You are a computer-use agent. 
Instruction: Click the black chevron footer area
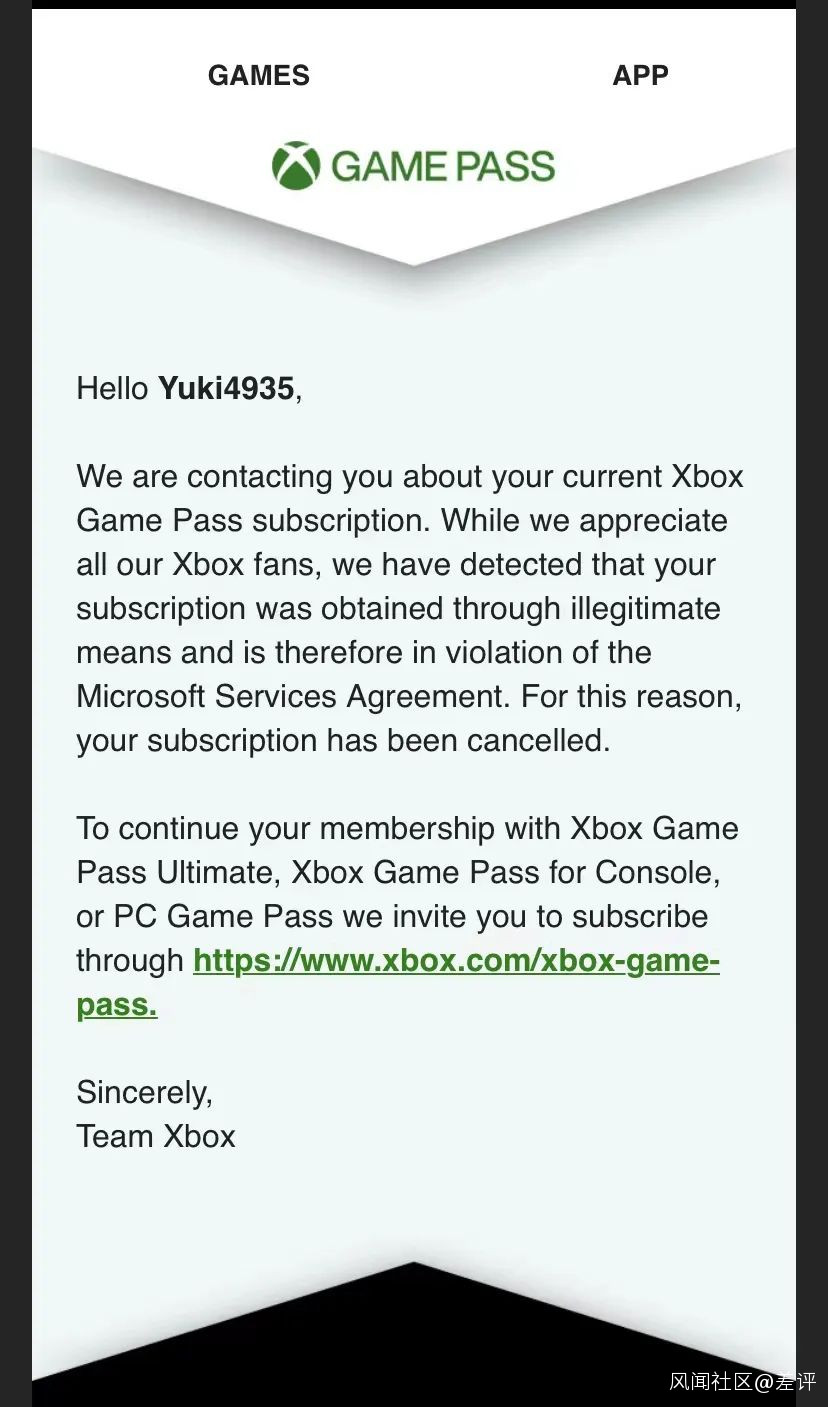coord(414,1340)
